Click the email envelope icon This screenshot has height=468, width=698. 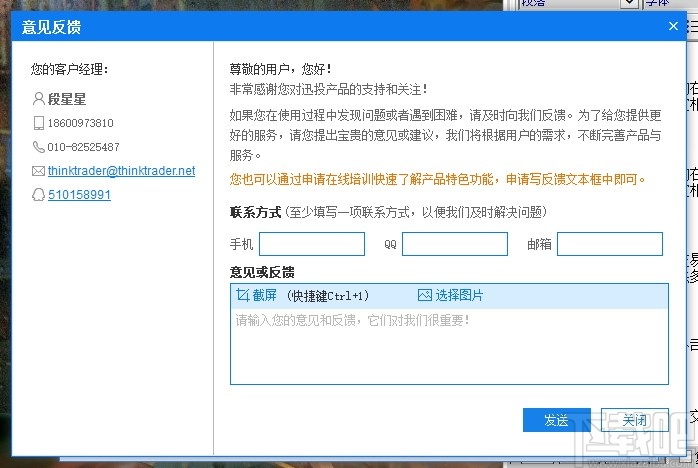[x=39, y=171]
